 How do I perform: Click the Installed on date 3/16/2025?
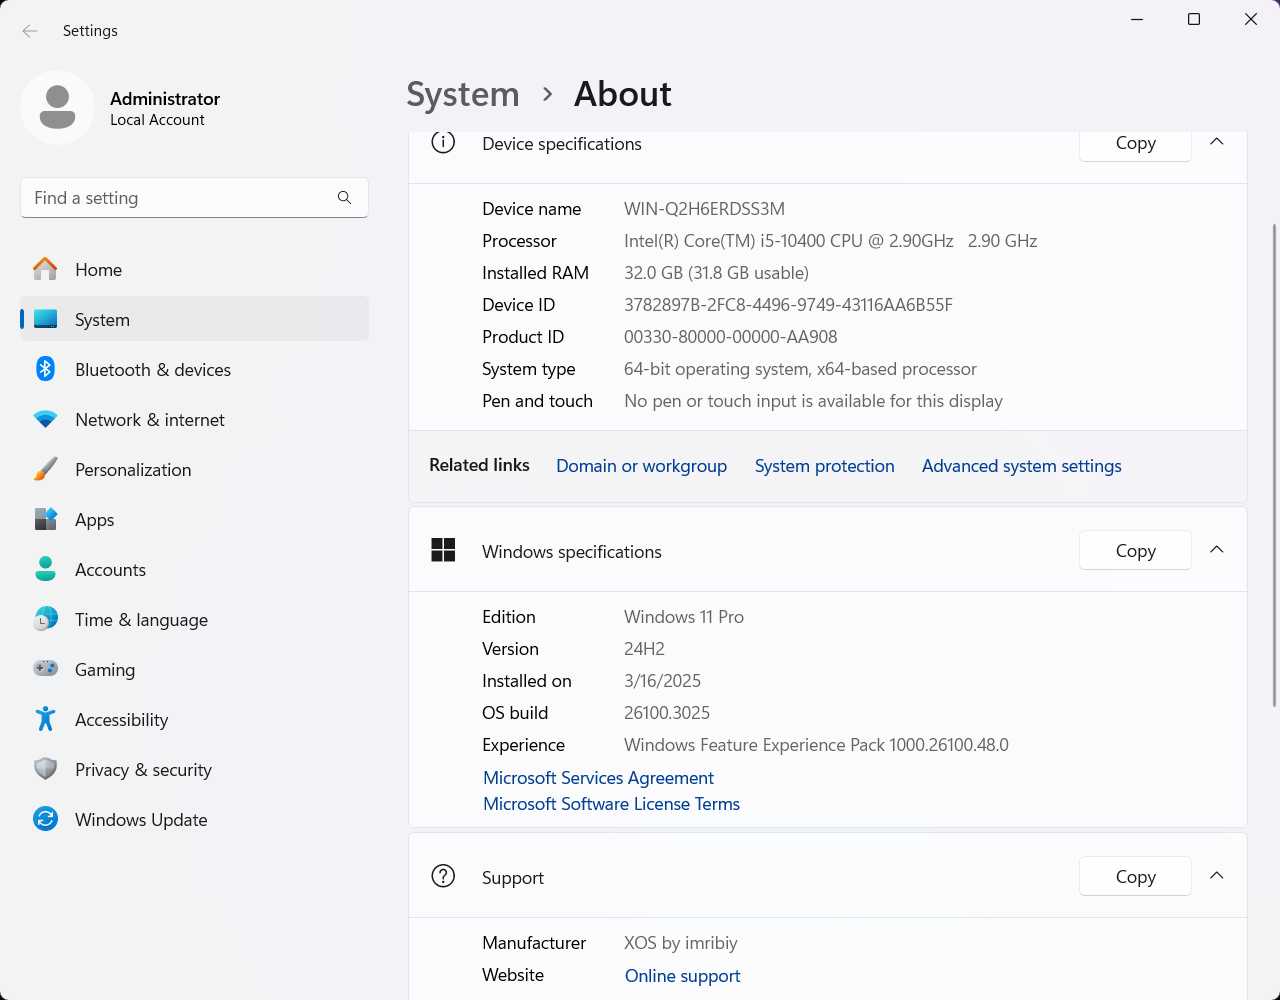(662, 681)
